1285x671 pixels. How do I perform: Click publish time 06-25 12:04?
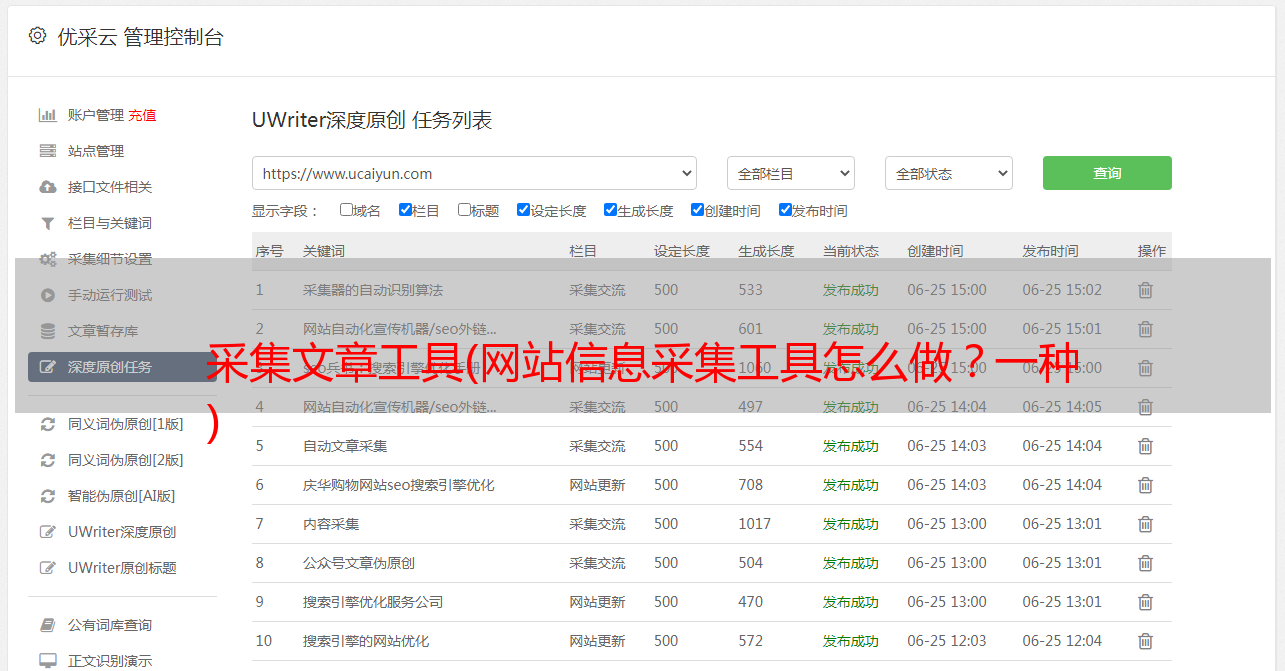(1062, 641)
